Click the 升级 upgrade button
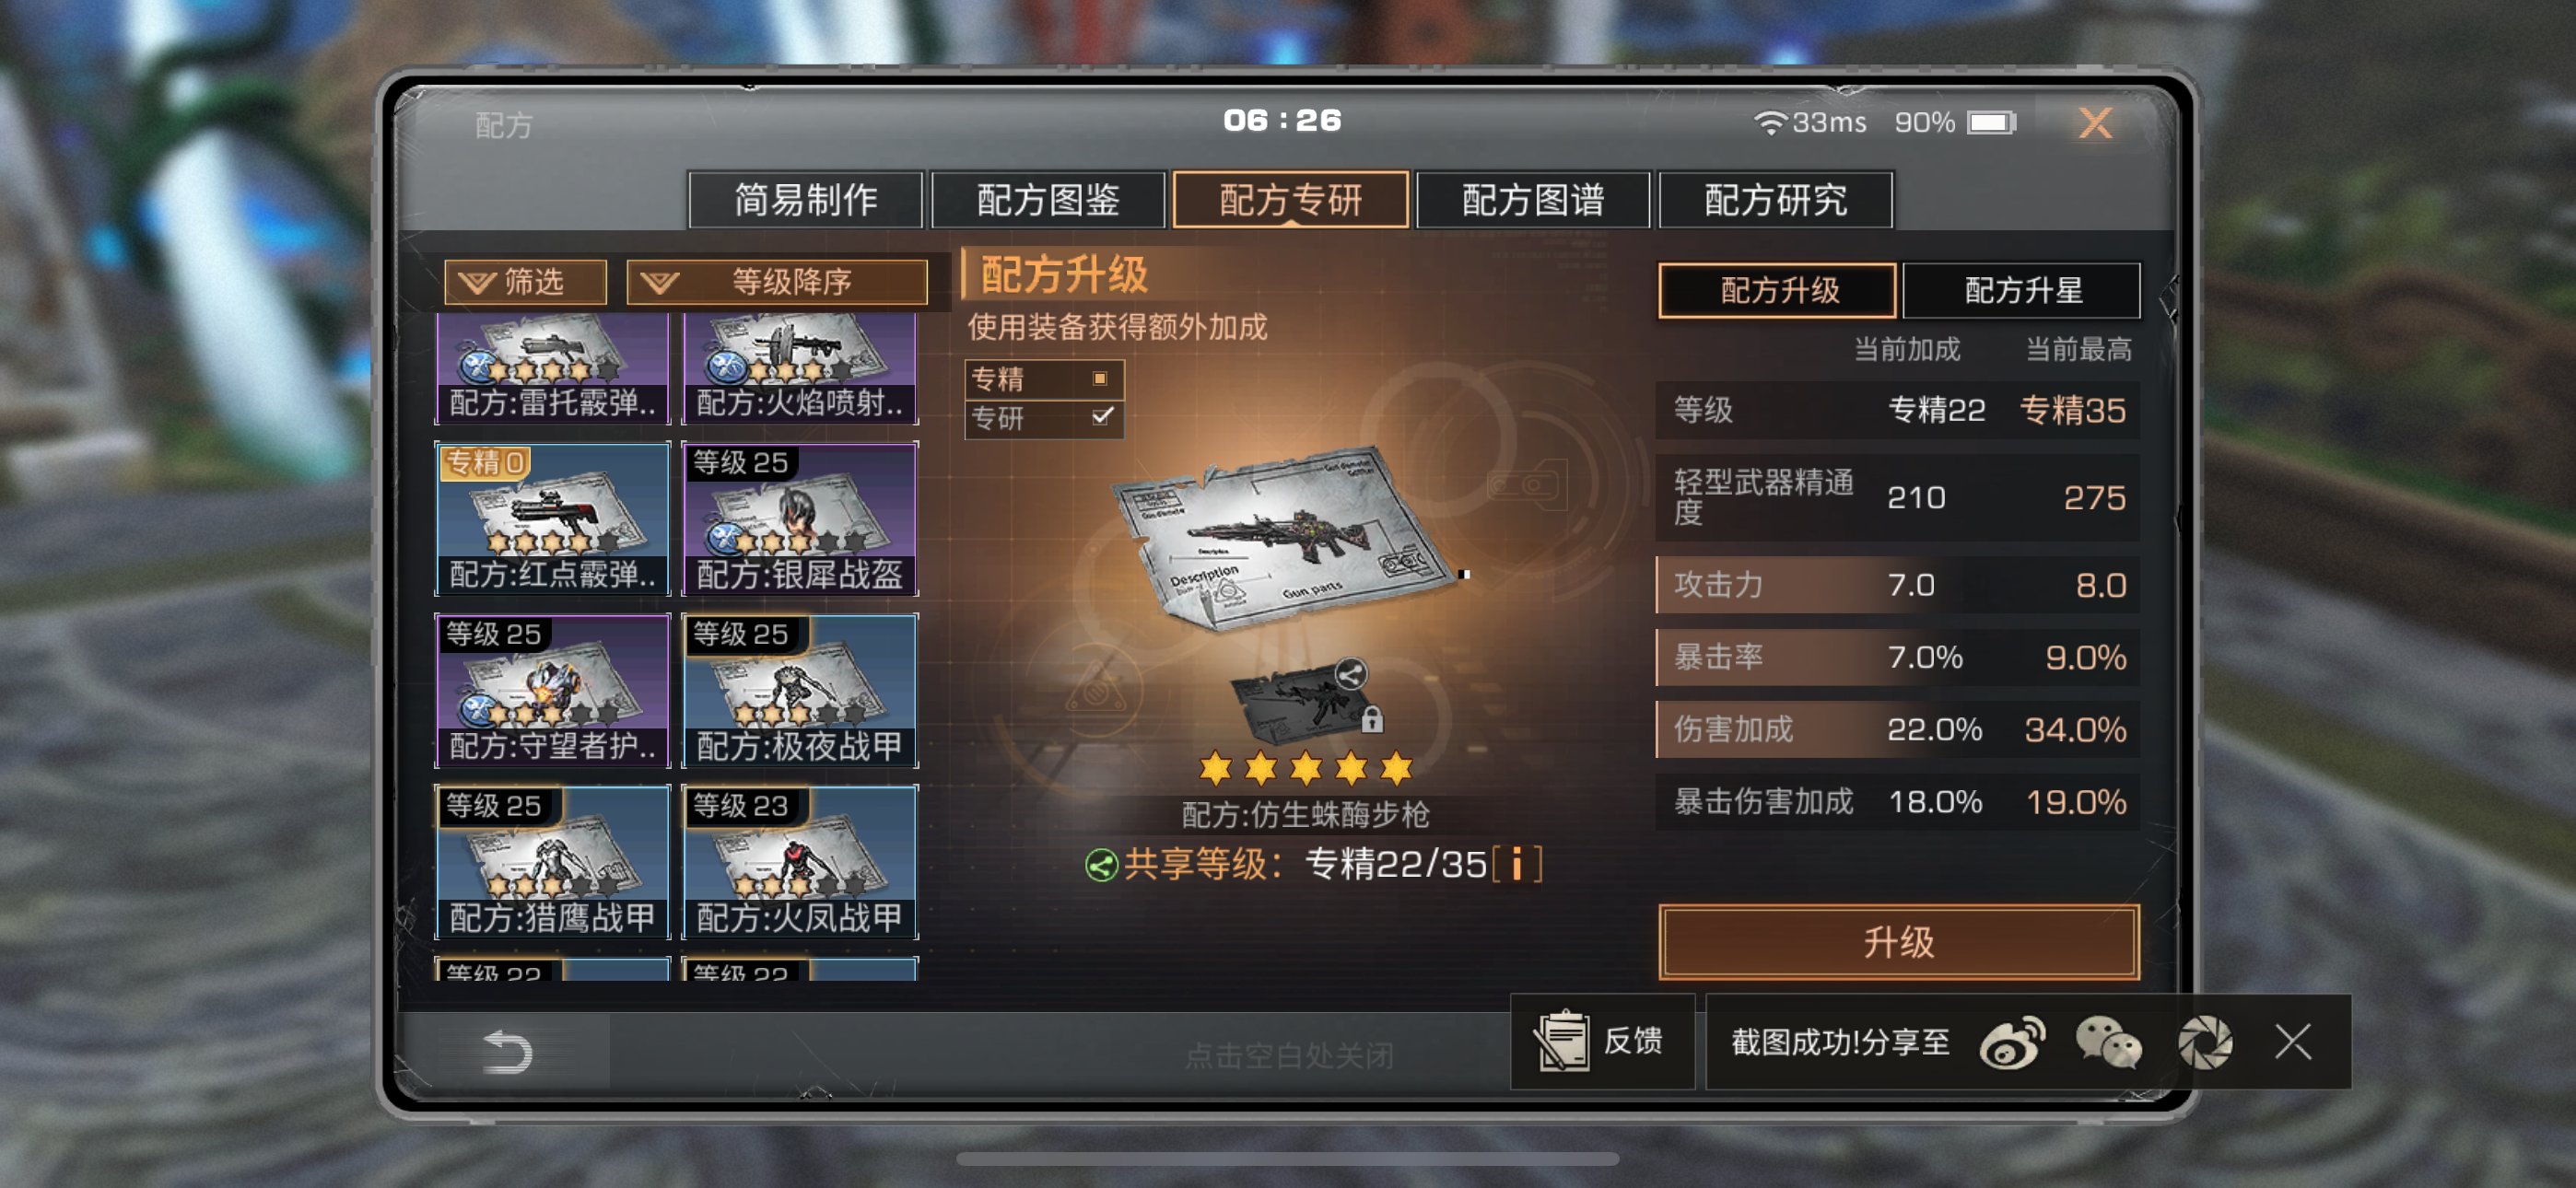This screenshot has width=2576, height=1188. tap(1899, 942)
